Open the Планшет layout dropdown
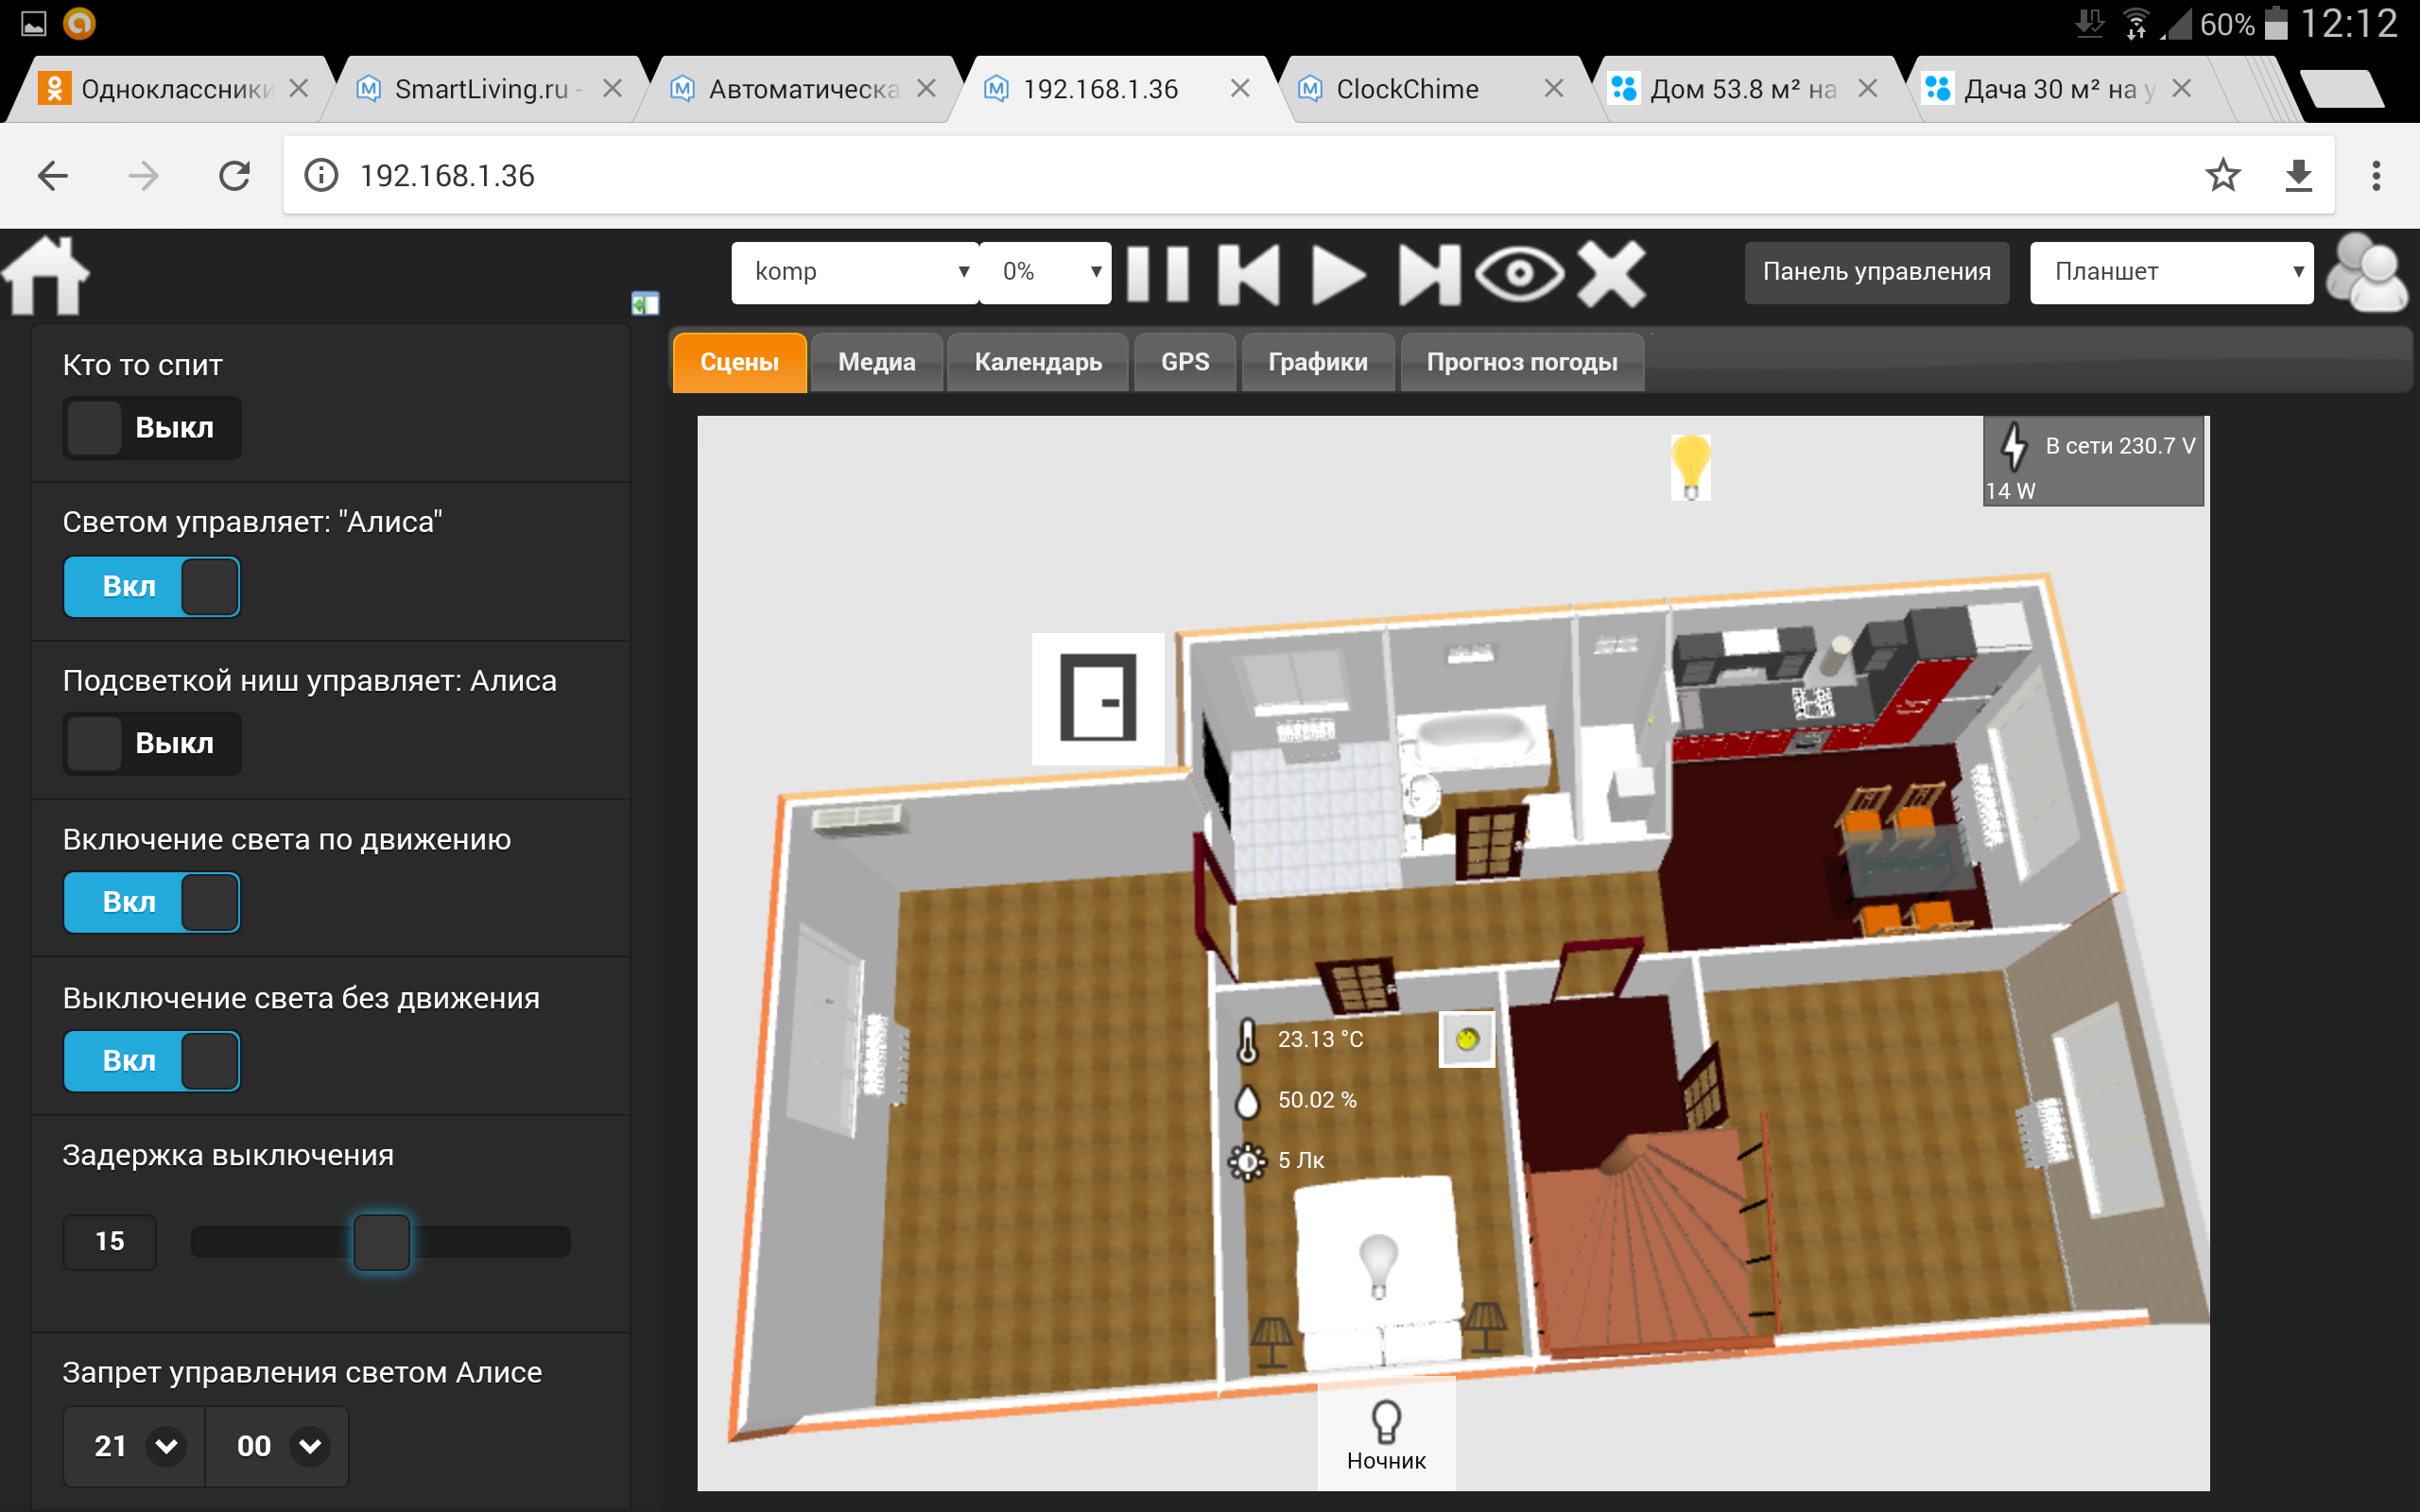The width and height of the screenshot is (2420, 1512). [2170, 272]
